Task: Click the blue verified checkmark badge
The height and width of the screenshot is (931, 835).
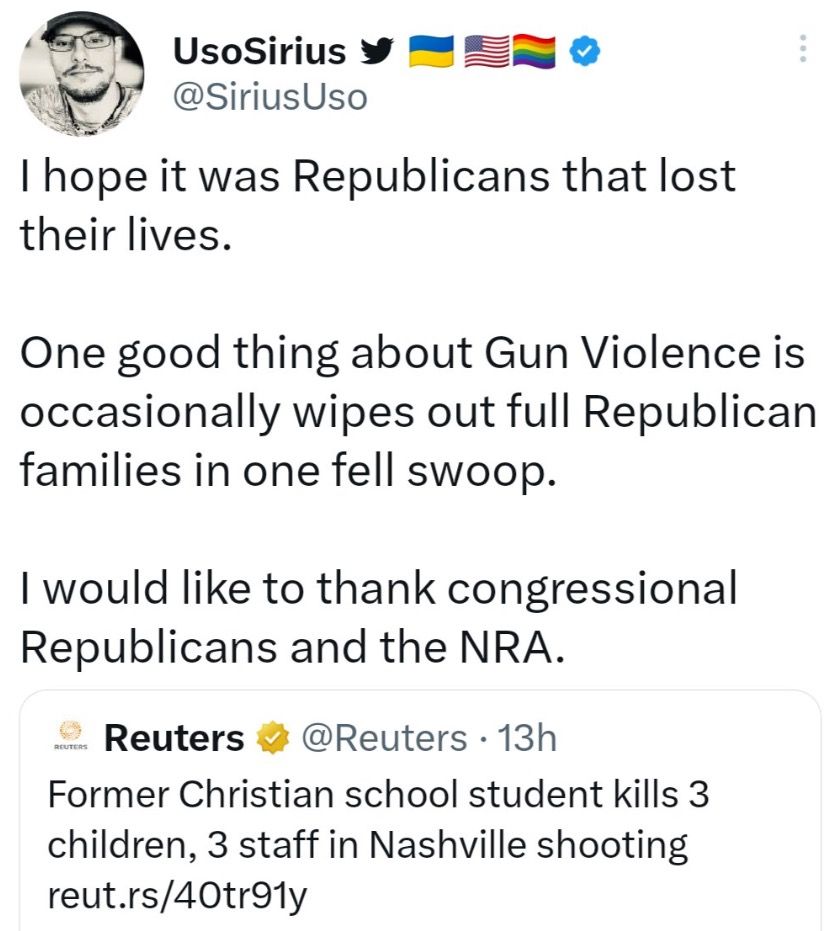Action: 585,50
